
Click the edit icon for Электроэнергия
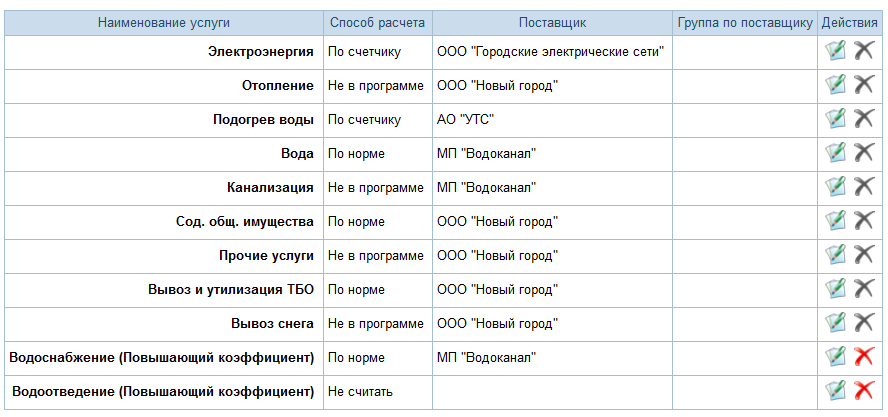click(835, 51)
